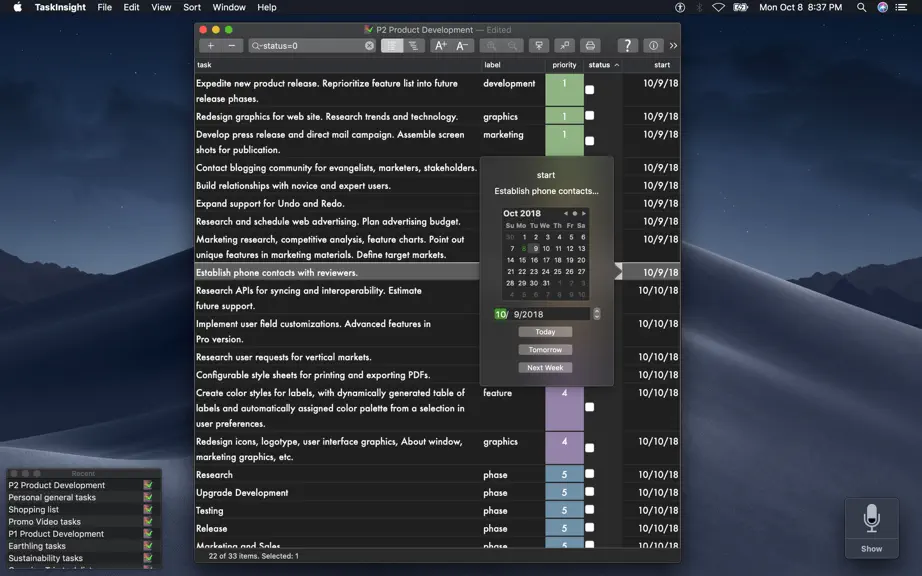Viewport: 922px width, 576px height.
Task: Click the date field stepper arrows
Action: click(x=597, y=314)
